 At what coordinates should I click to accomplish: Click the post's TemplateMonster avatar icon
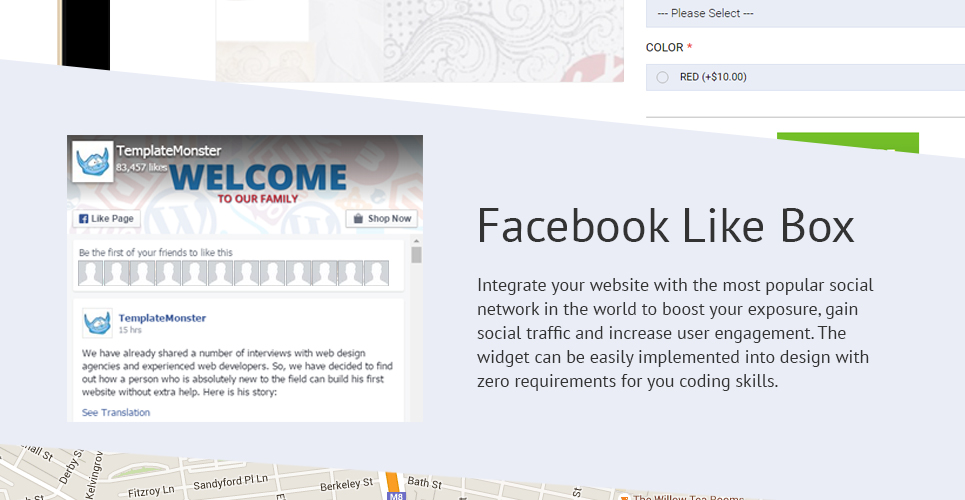coord(97,323)
